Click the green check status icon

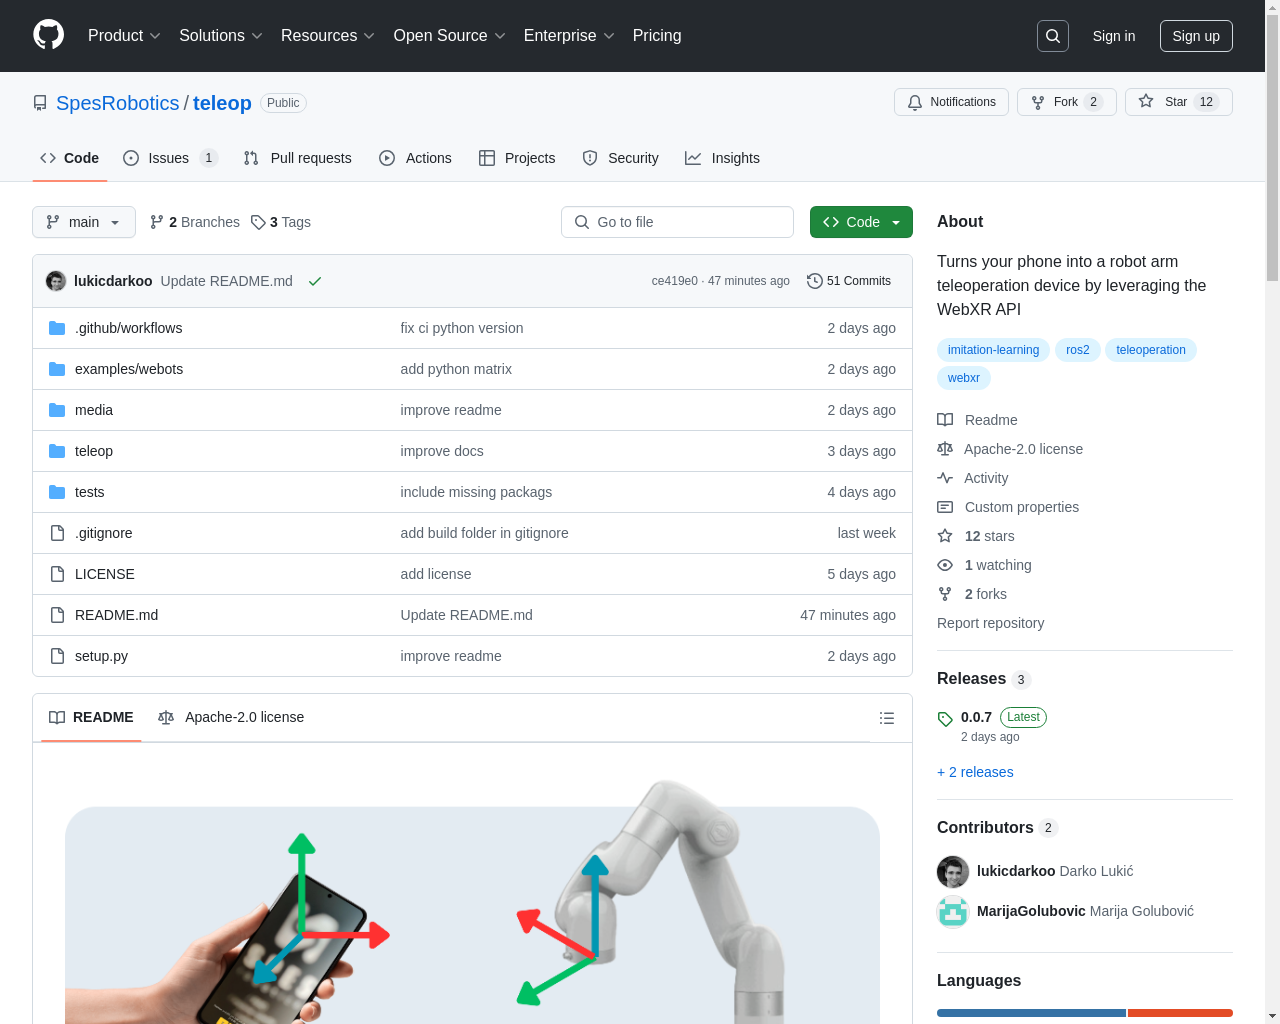pos(315,281)
